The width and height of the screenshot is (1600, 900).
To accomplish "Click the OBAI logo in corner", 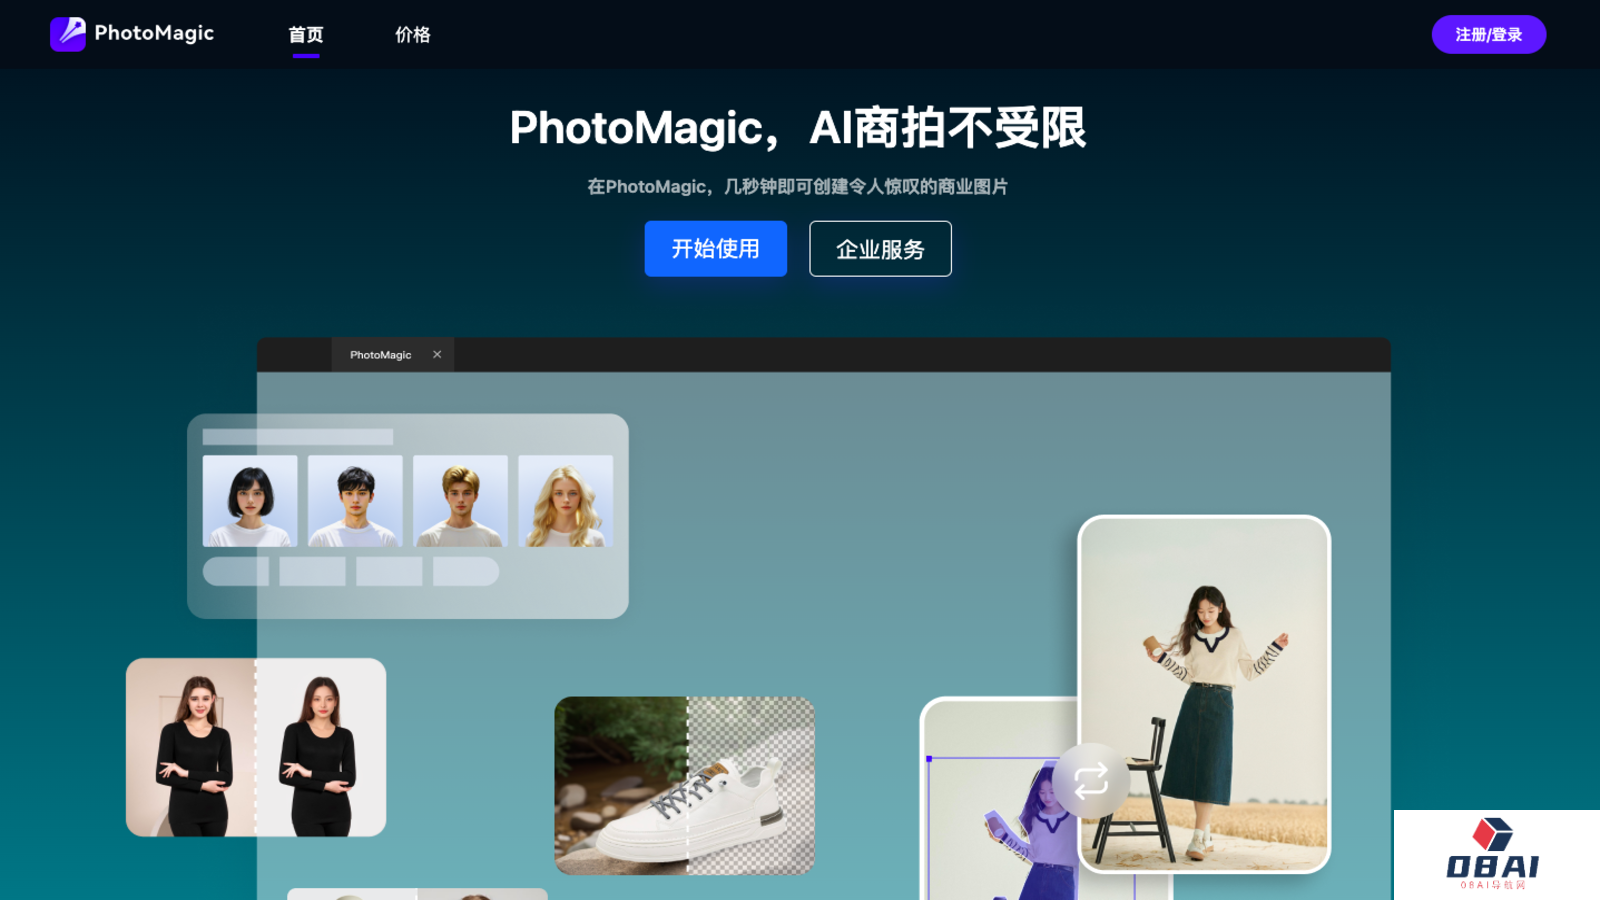I will tap(1493, 854).
